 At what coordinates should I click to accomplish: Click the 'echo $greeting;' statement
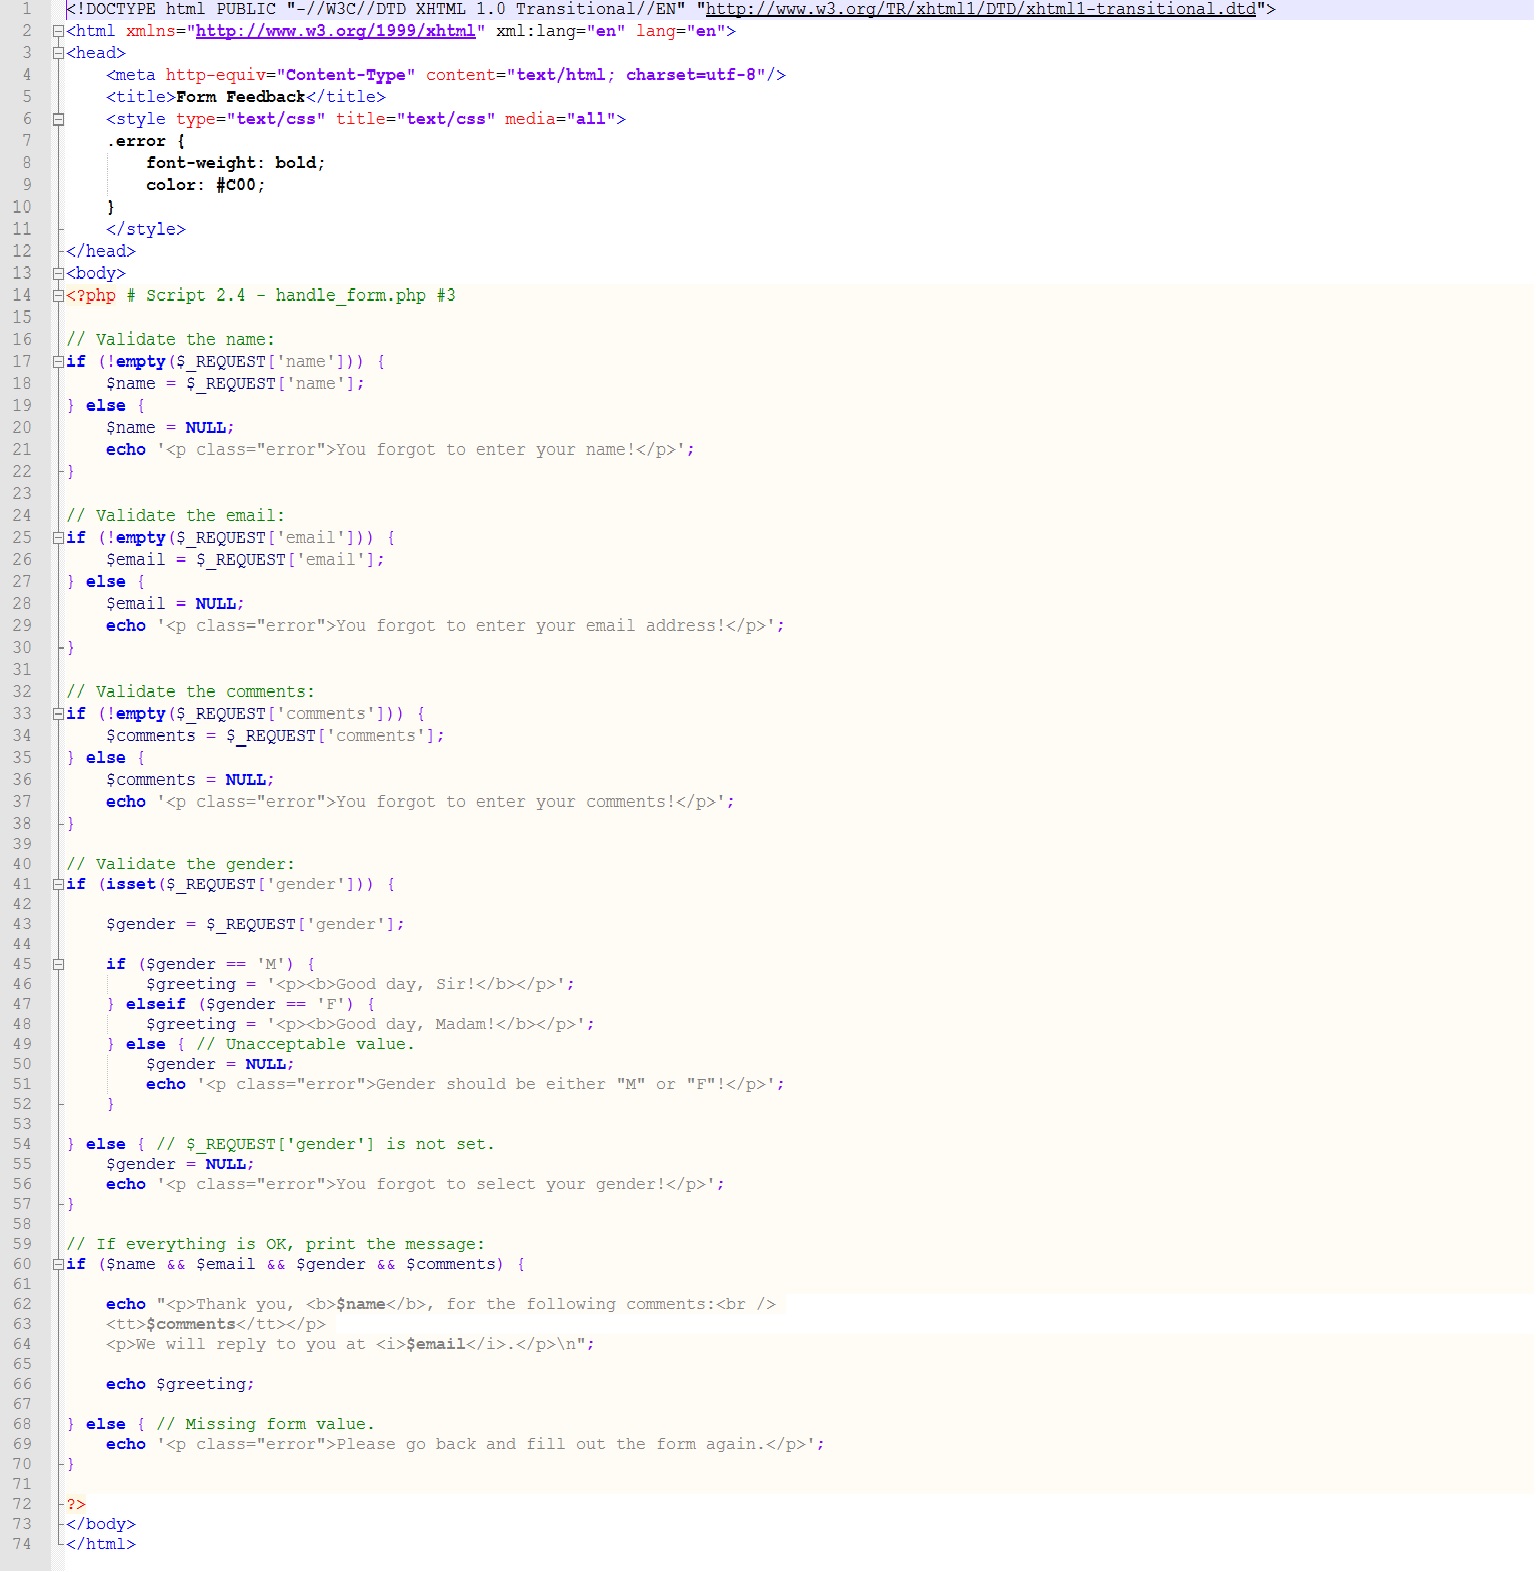click(x=181, y=1384)
